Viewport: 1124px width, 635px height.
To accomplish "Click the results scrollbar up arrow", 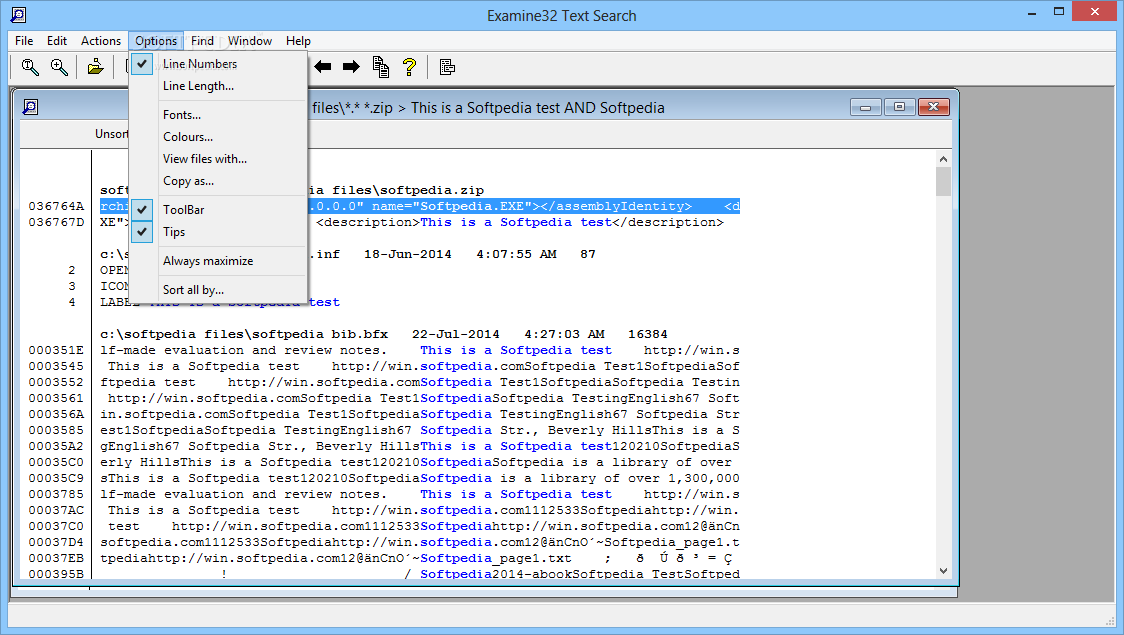I will coord(943,159).
